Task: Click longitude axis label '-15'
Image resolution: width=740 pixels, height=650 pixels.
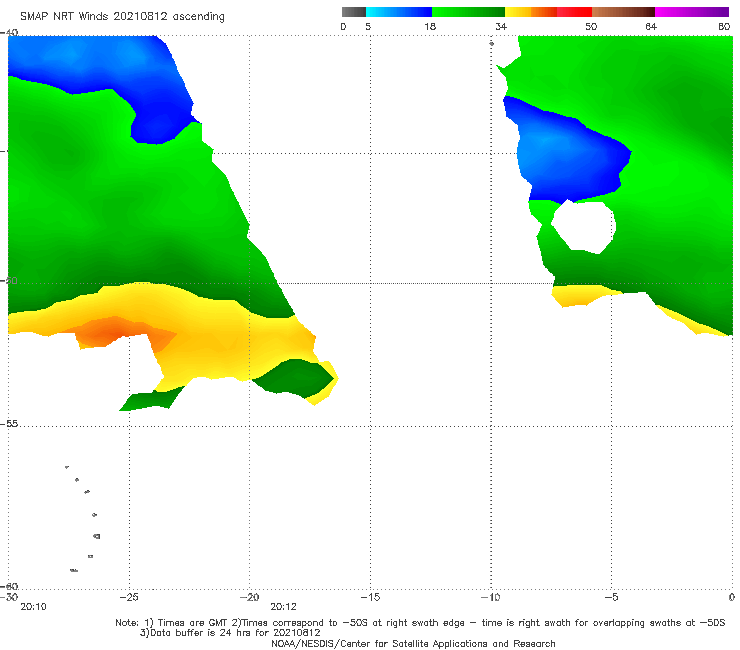Action: (x=370, y=597)
